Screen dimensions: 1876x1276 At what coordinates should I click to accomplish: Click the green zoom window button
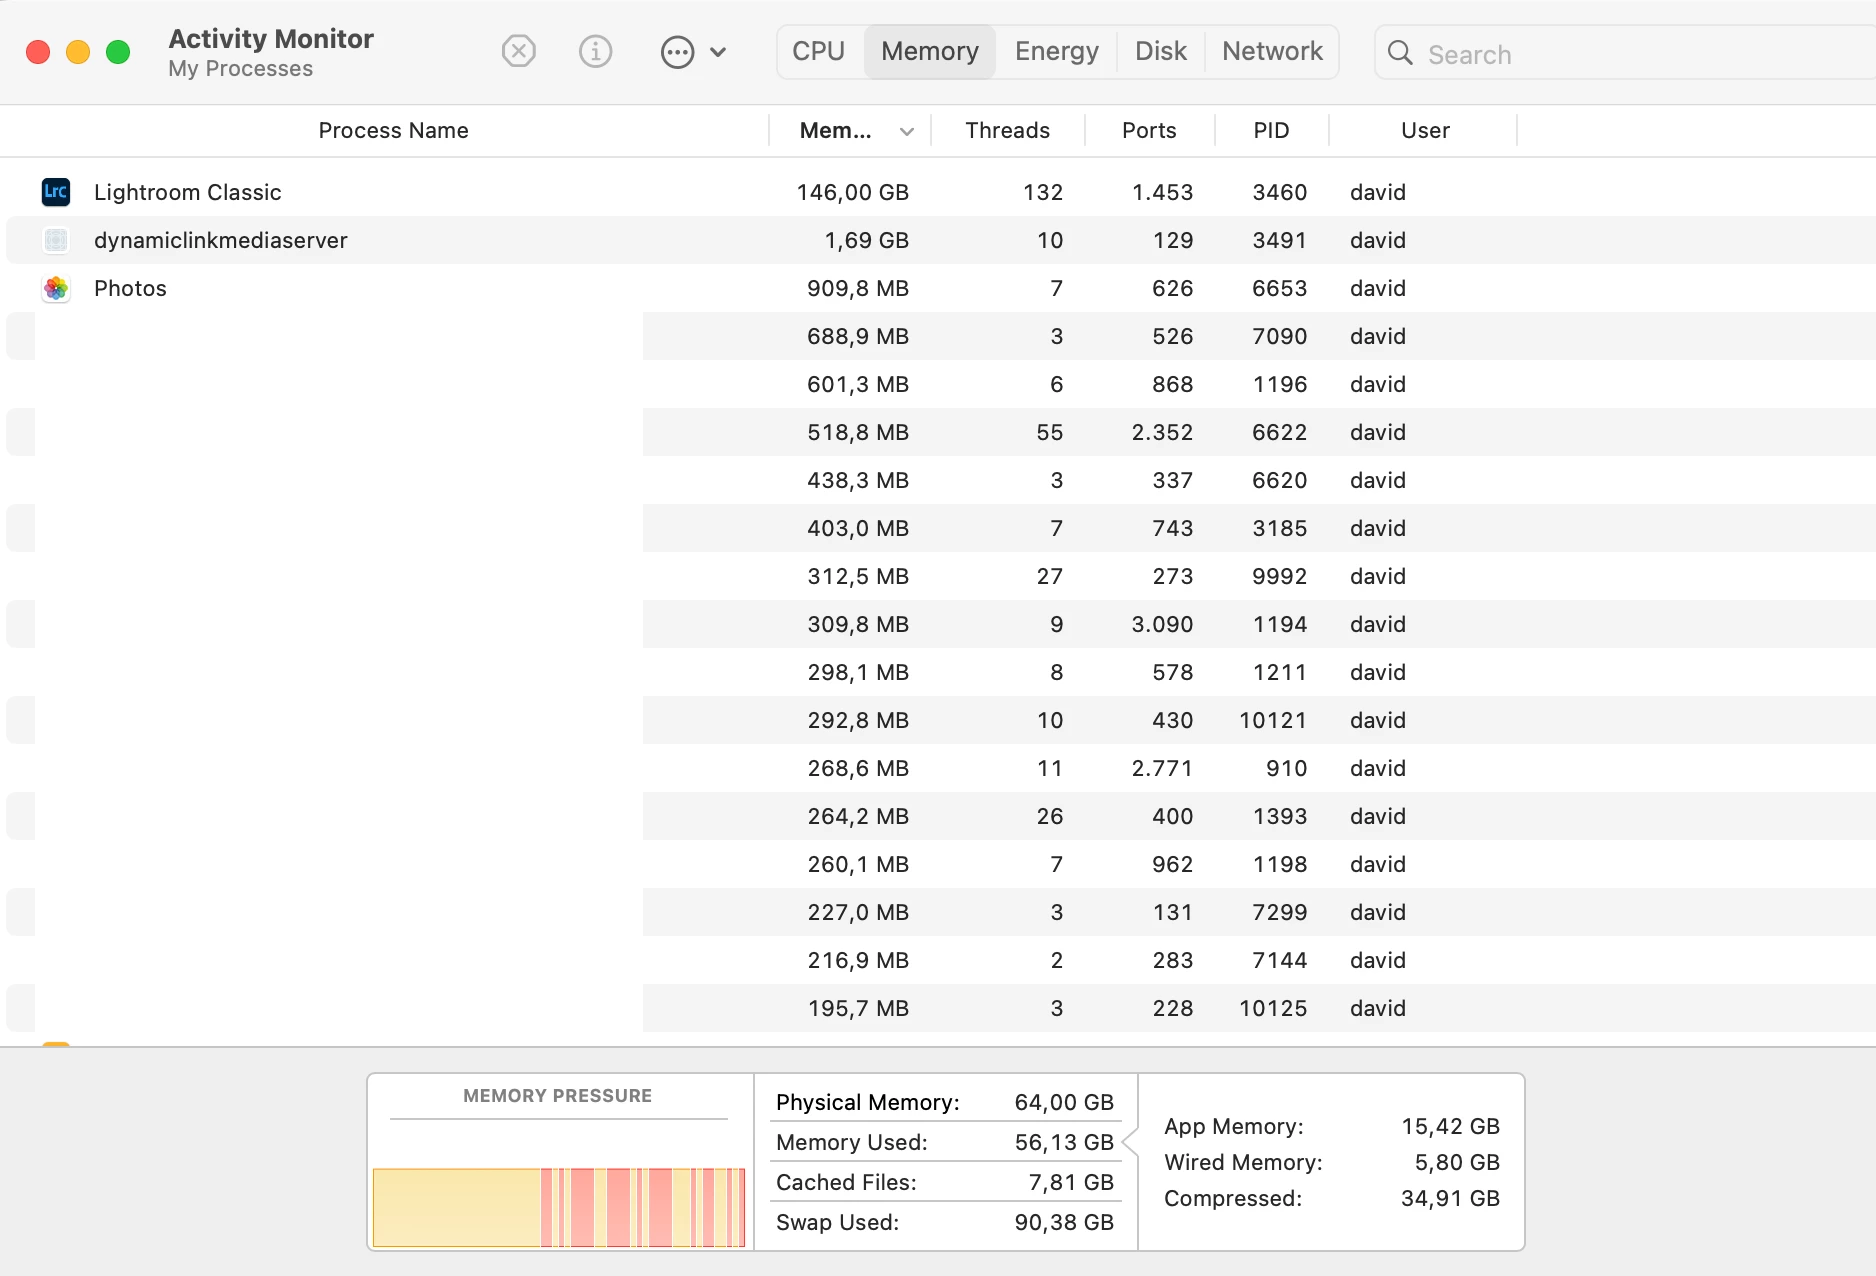click(x=118, y=52)
